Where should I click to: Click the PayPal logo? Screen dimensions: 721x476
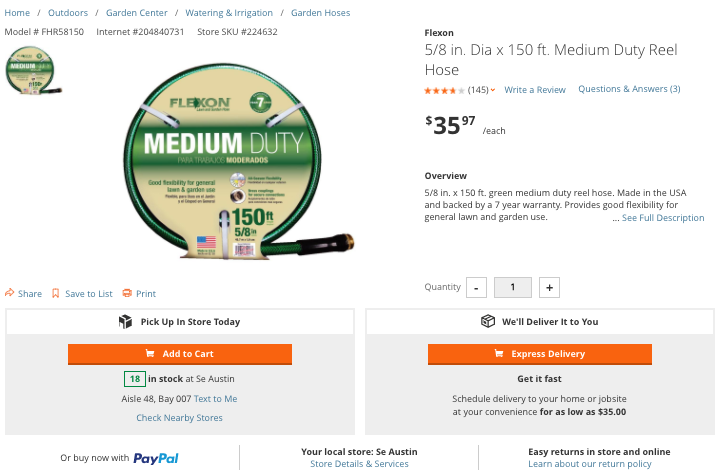[155, 458]
